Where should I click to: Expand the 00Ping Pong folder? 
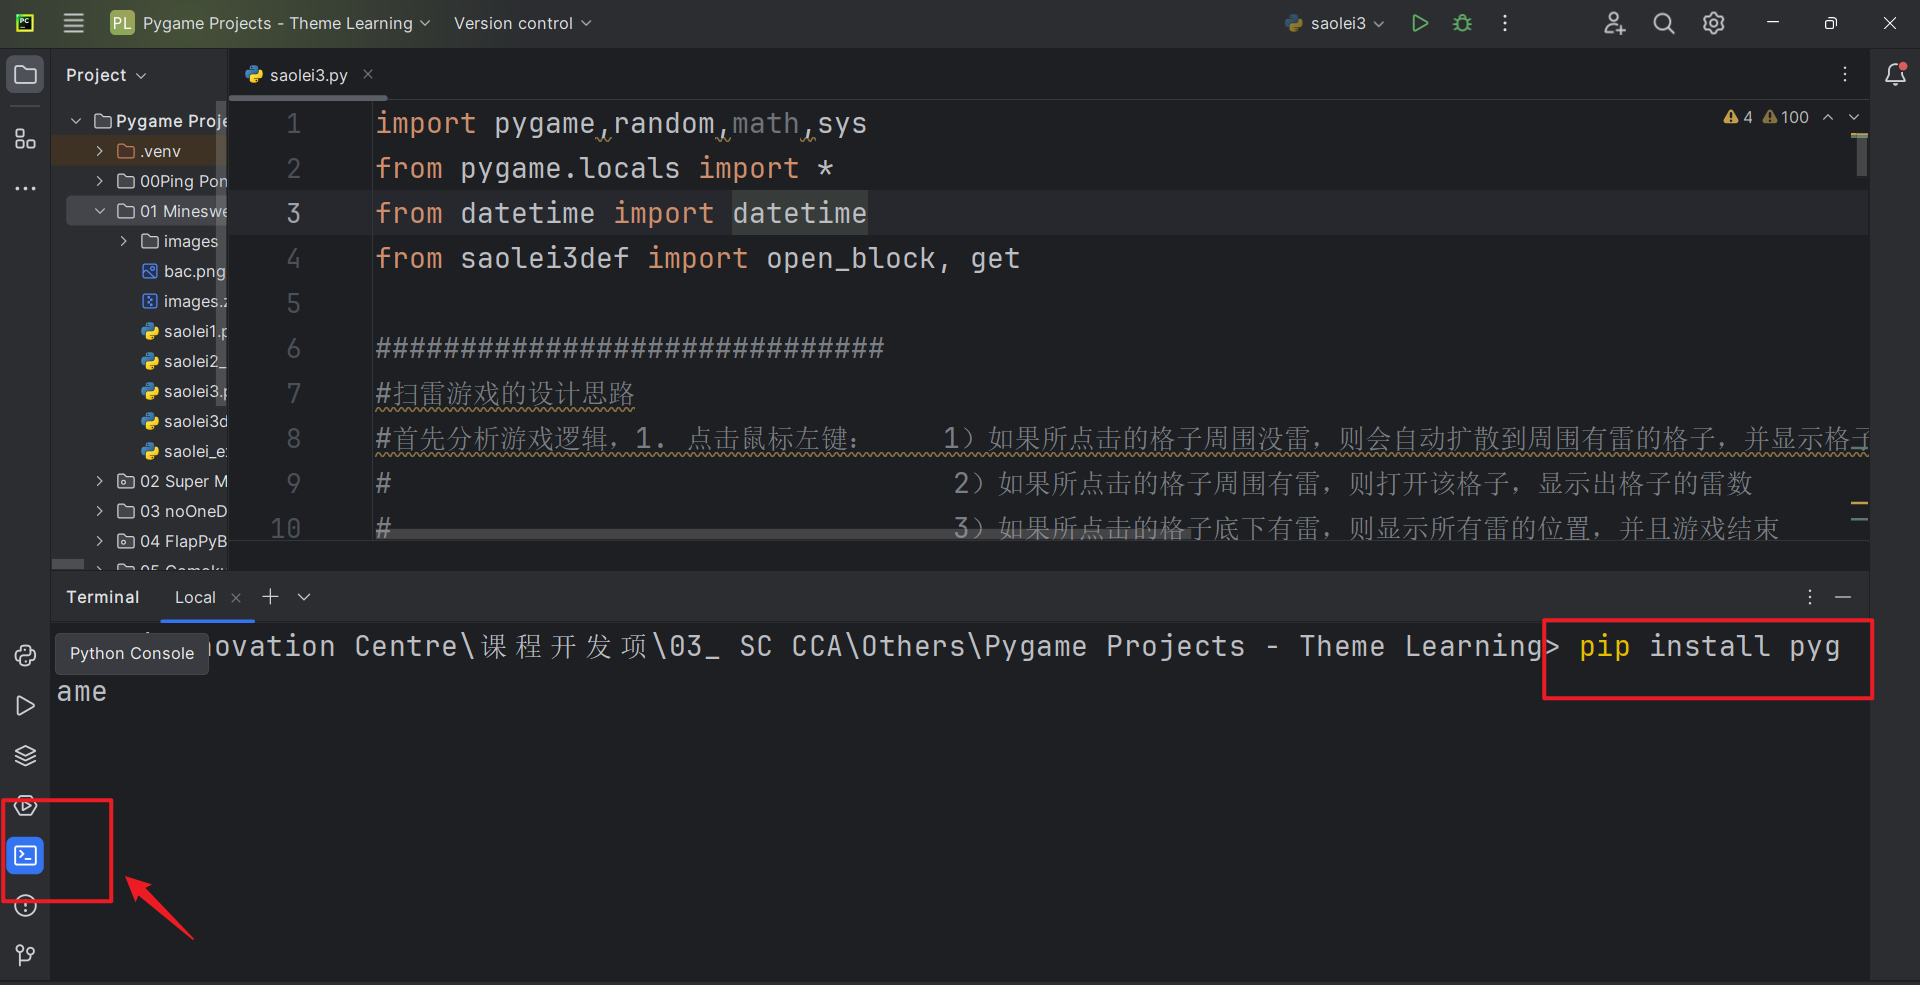pos(100,181)
